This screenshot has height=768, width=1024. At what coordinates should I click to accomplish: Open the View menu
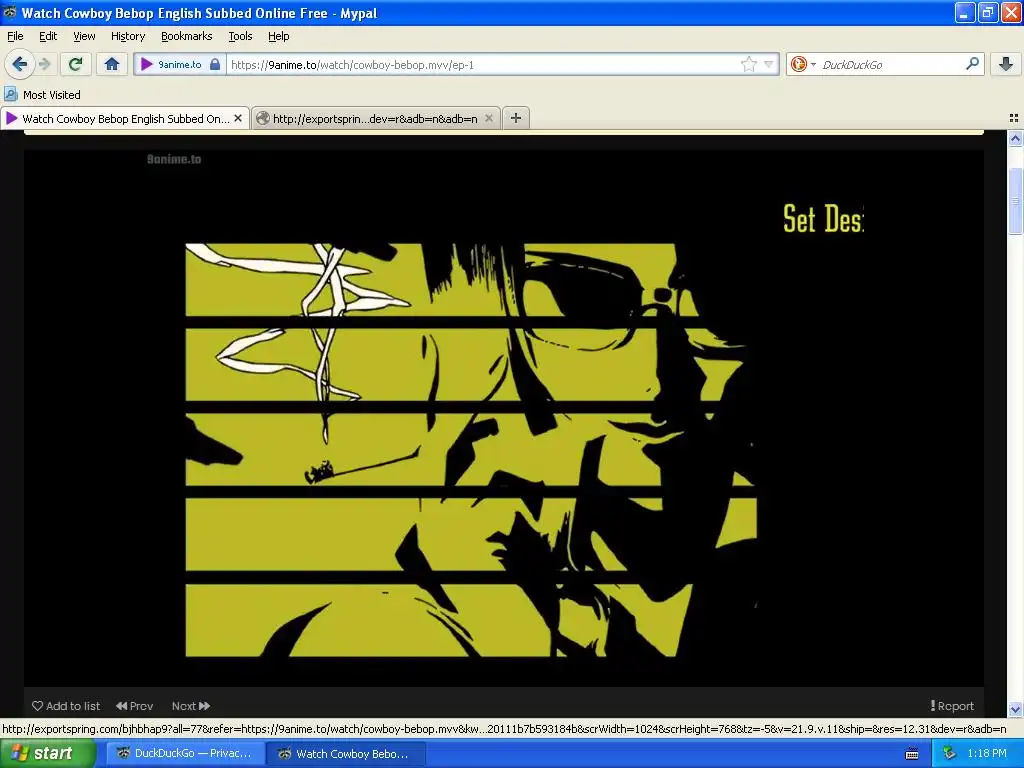pyautogui.click(x=84, y=36)
